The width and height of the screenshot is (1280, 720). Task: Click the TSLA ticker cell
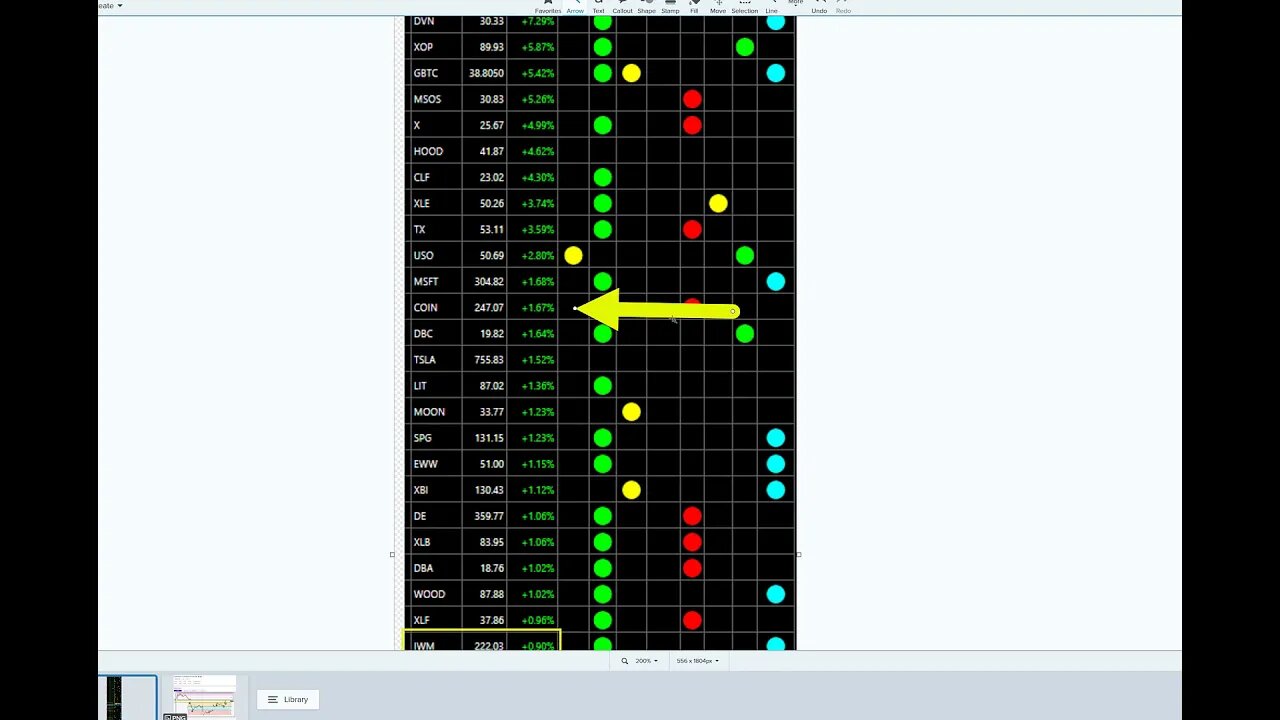point(437,359)
